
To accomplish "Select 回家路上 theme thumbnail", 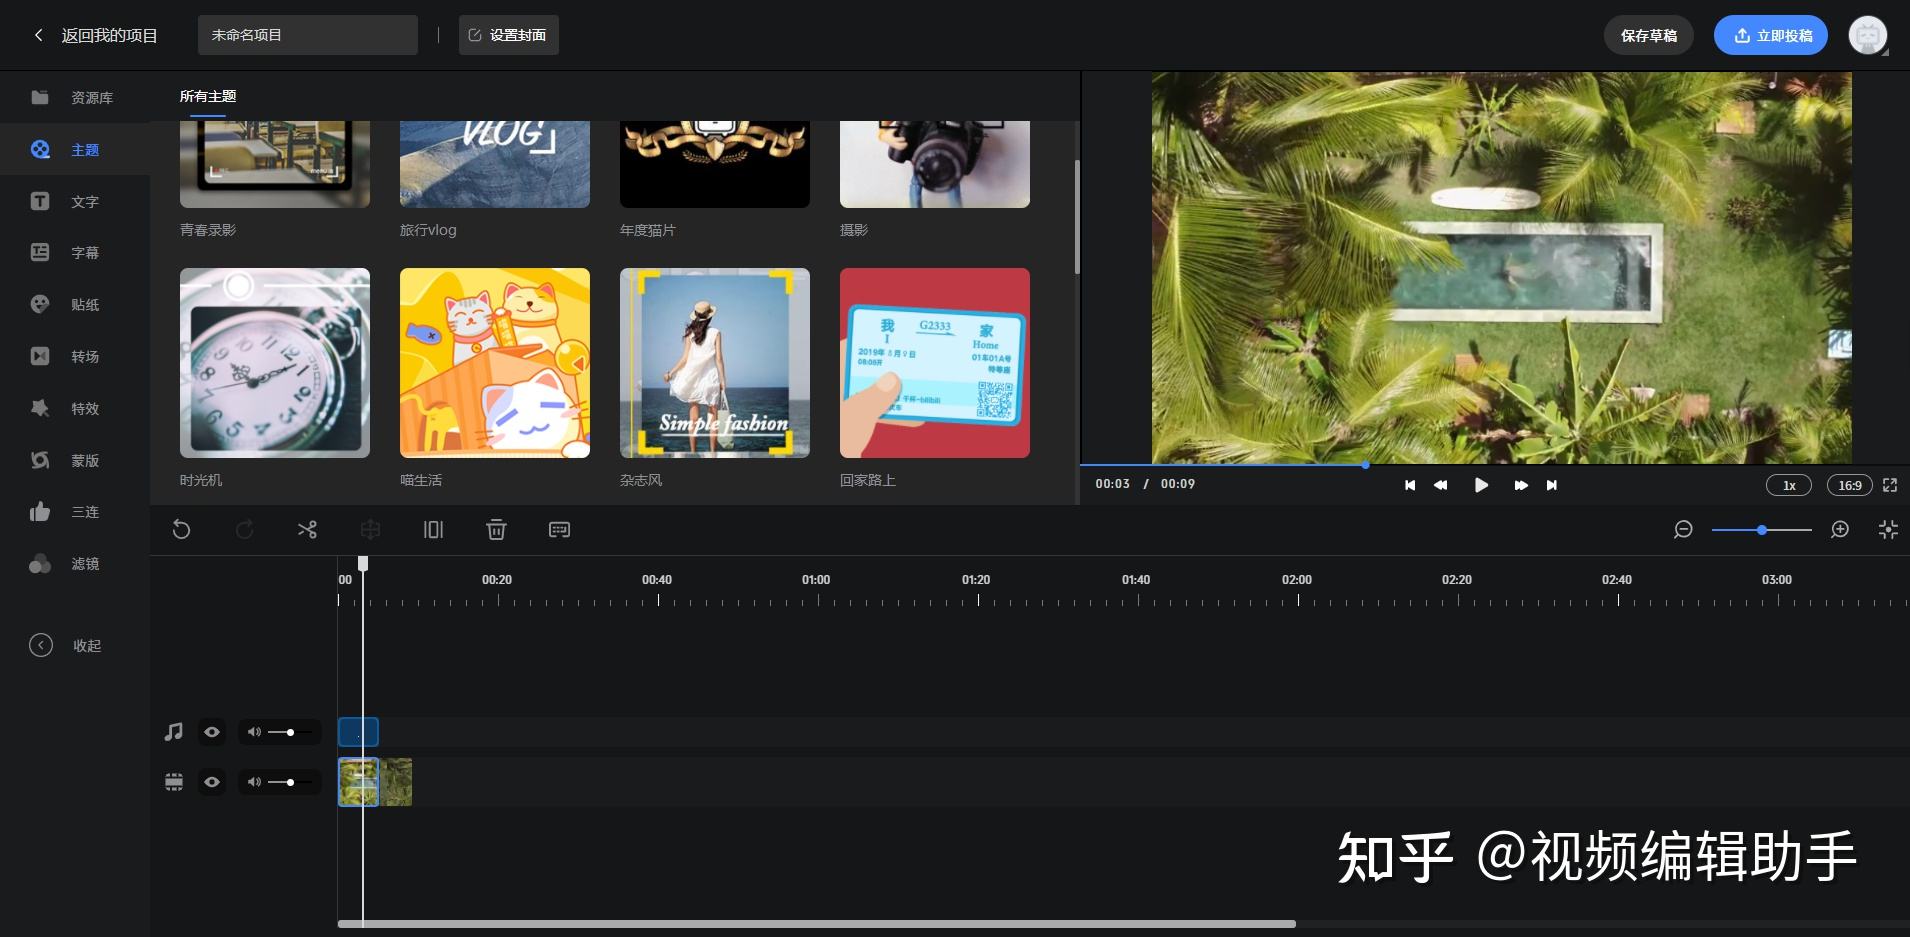I will point(935,363).
